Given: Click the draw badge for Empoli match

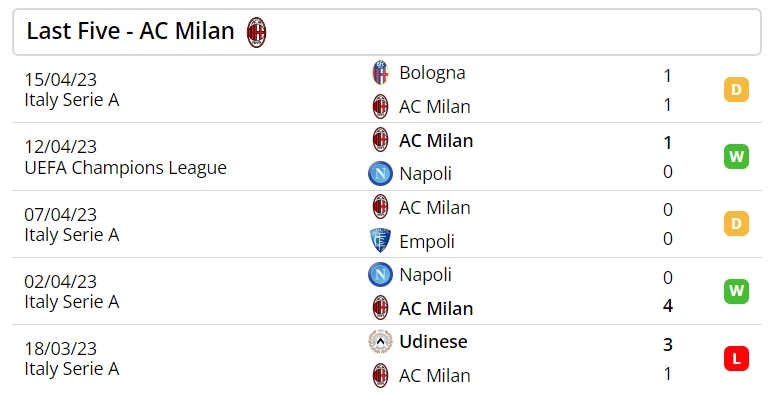Looking at the screenshot, I should point(736,224).
